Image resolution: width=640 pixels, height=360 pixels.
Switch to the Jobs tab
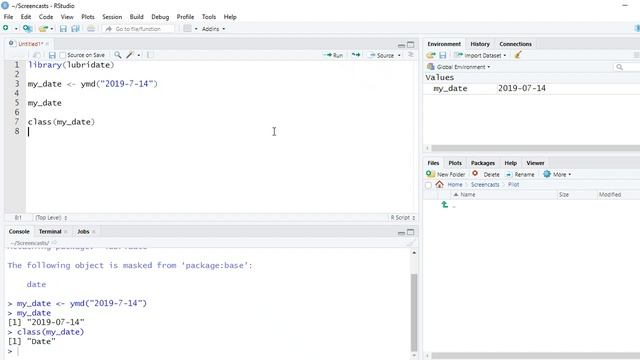[x=83, y=231]
